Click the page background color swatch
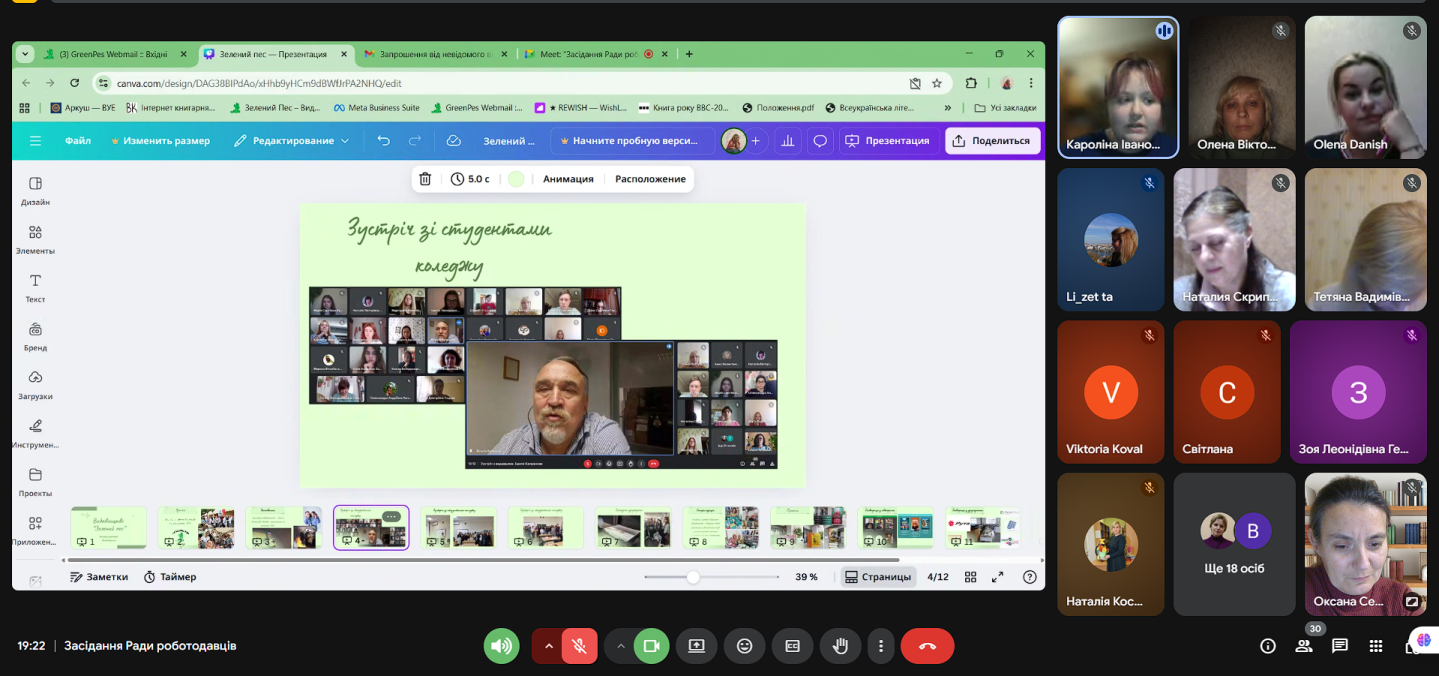This screenshot has height=676, width=1439. (516, 179)
